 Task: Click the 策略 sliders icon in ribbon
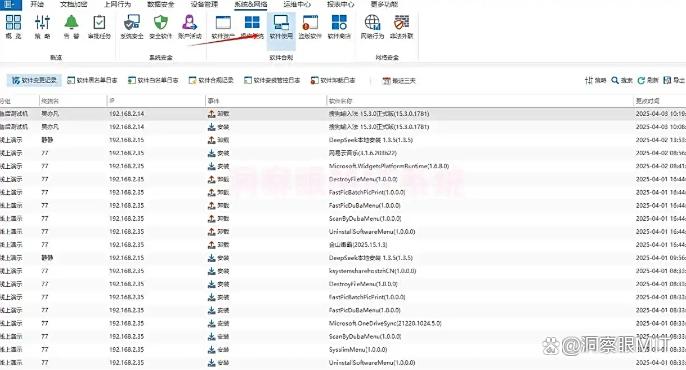tap(42, 26)
